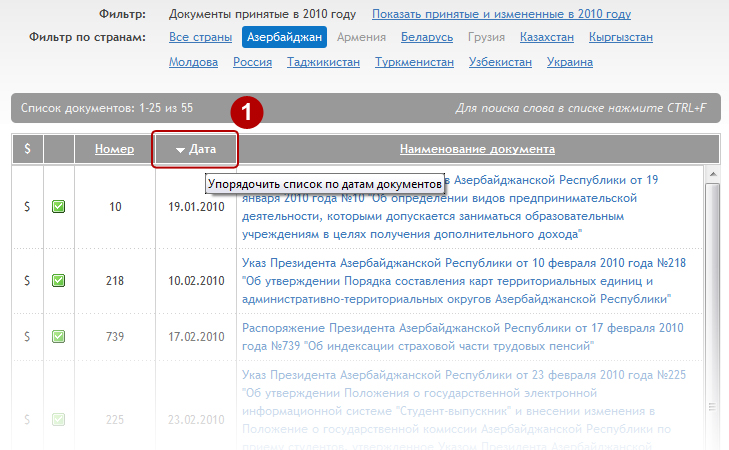Toggle green checkbox for document 218

click(59, 280)
